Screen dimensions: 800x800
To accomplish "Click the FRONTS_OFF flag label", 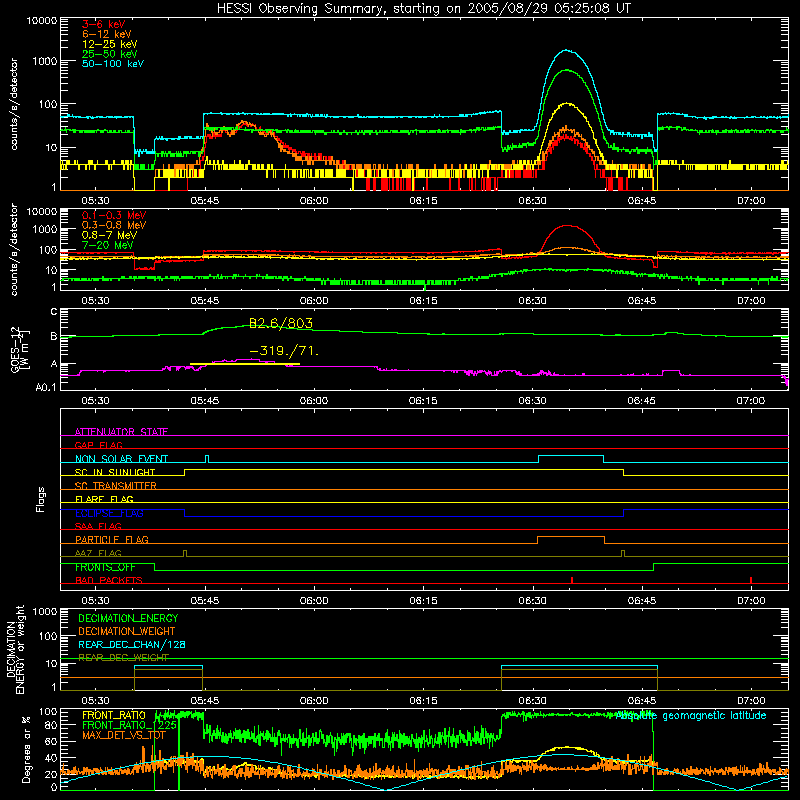I will click(105, 567).
